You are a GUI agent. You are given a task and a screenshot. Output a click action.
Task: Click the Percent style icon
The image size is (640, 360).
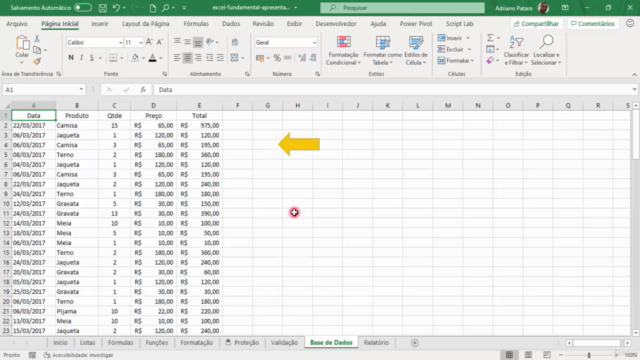[277, 58]
